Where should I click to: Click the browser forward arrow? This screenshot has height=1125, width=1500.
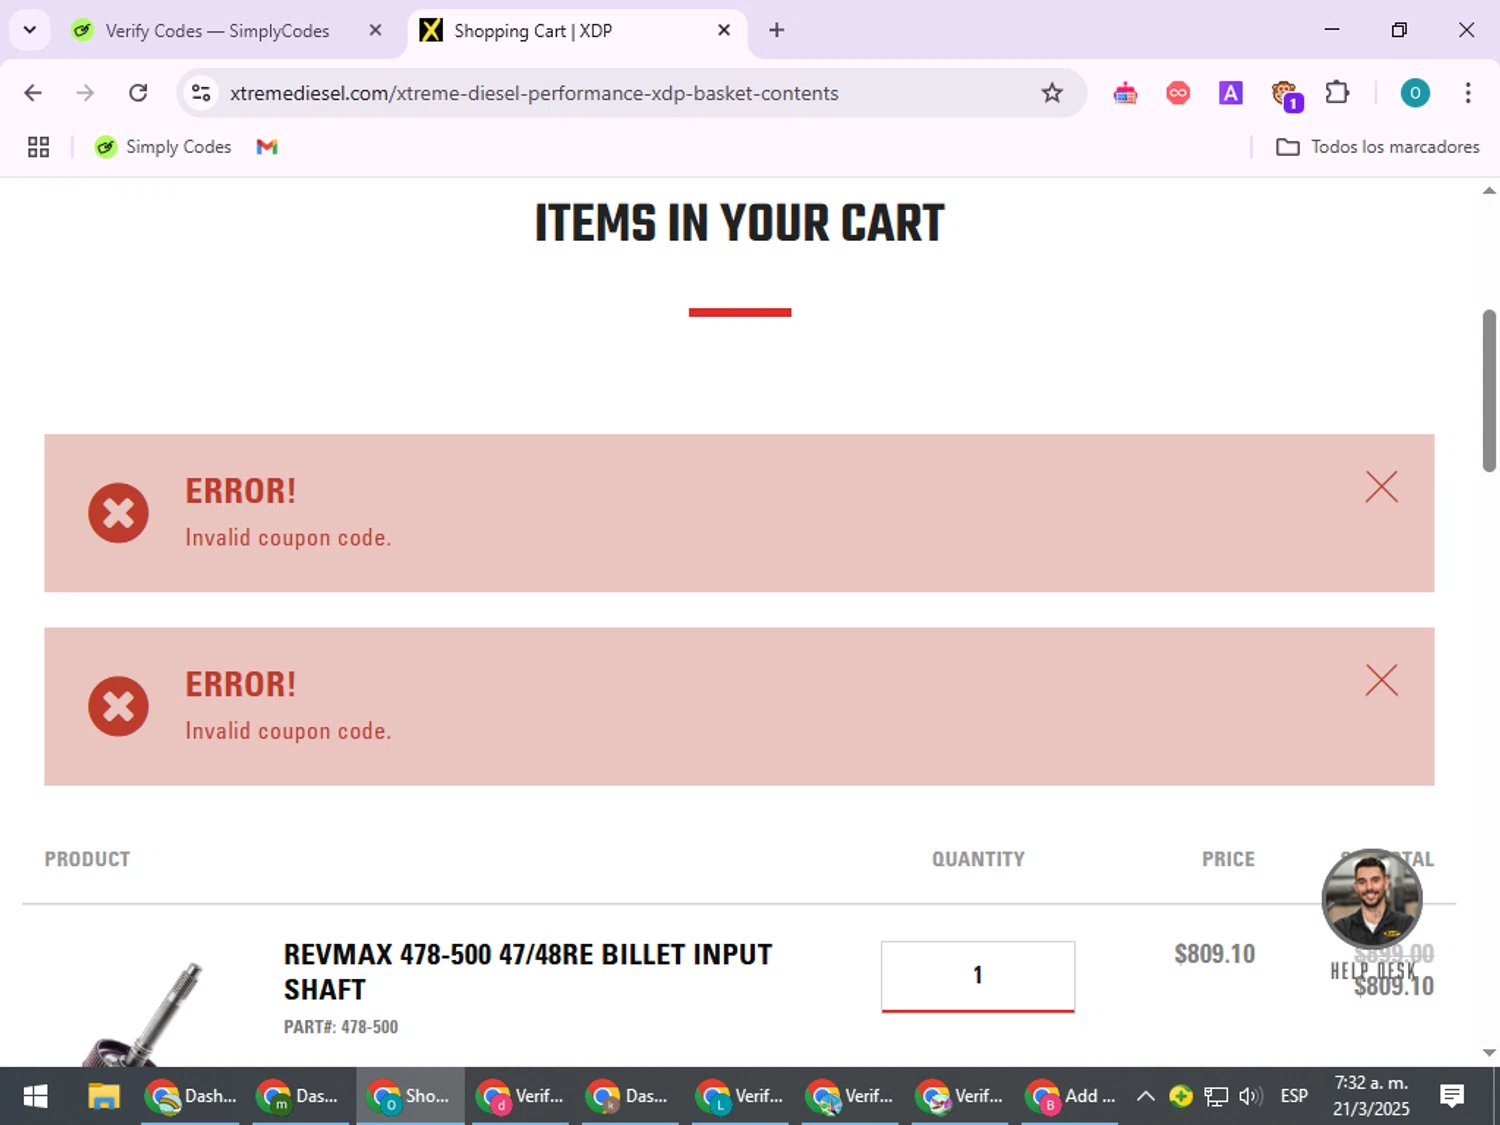85,93
